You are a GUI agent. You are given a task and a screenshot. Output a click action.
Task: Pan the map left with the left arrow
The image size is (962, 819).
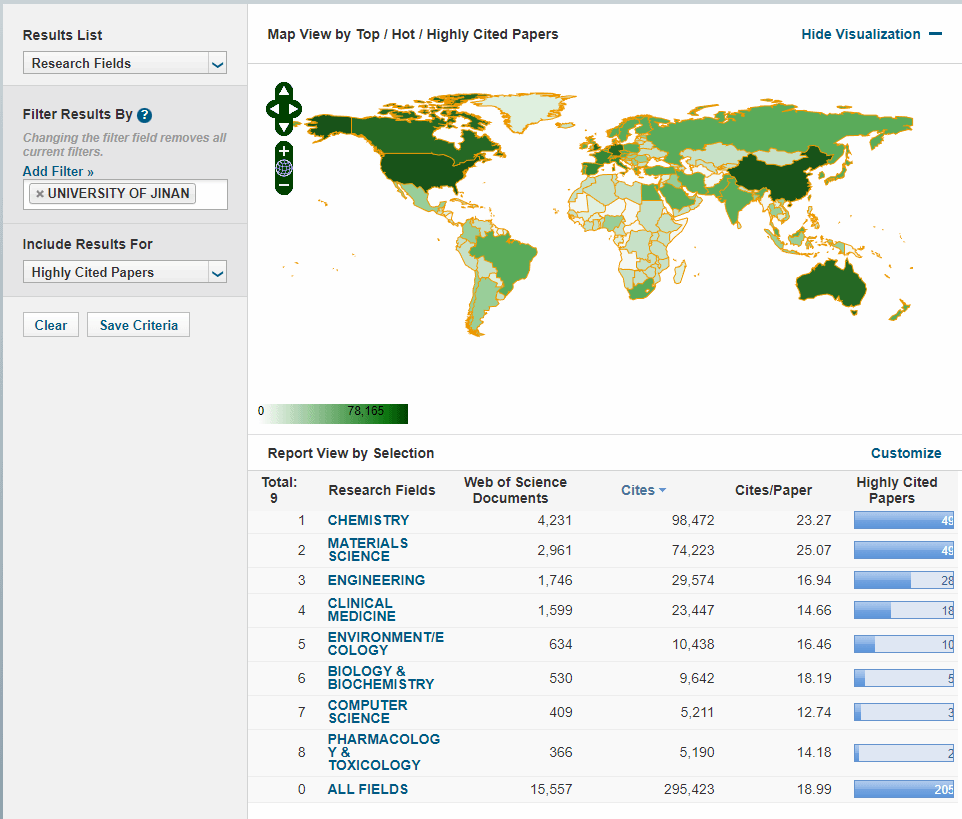pos(272,109)
